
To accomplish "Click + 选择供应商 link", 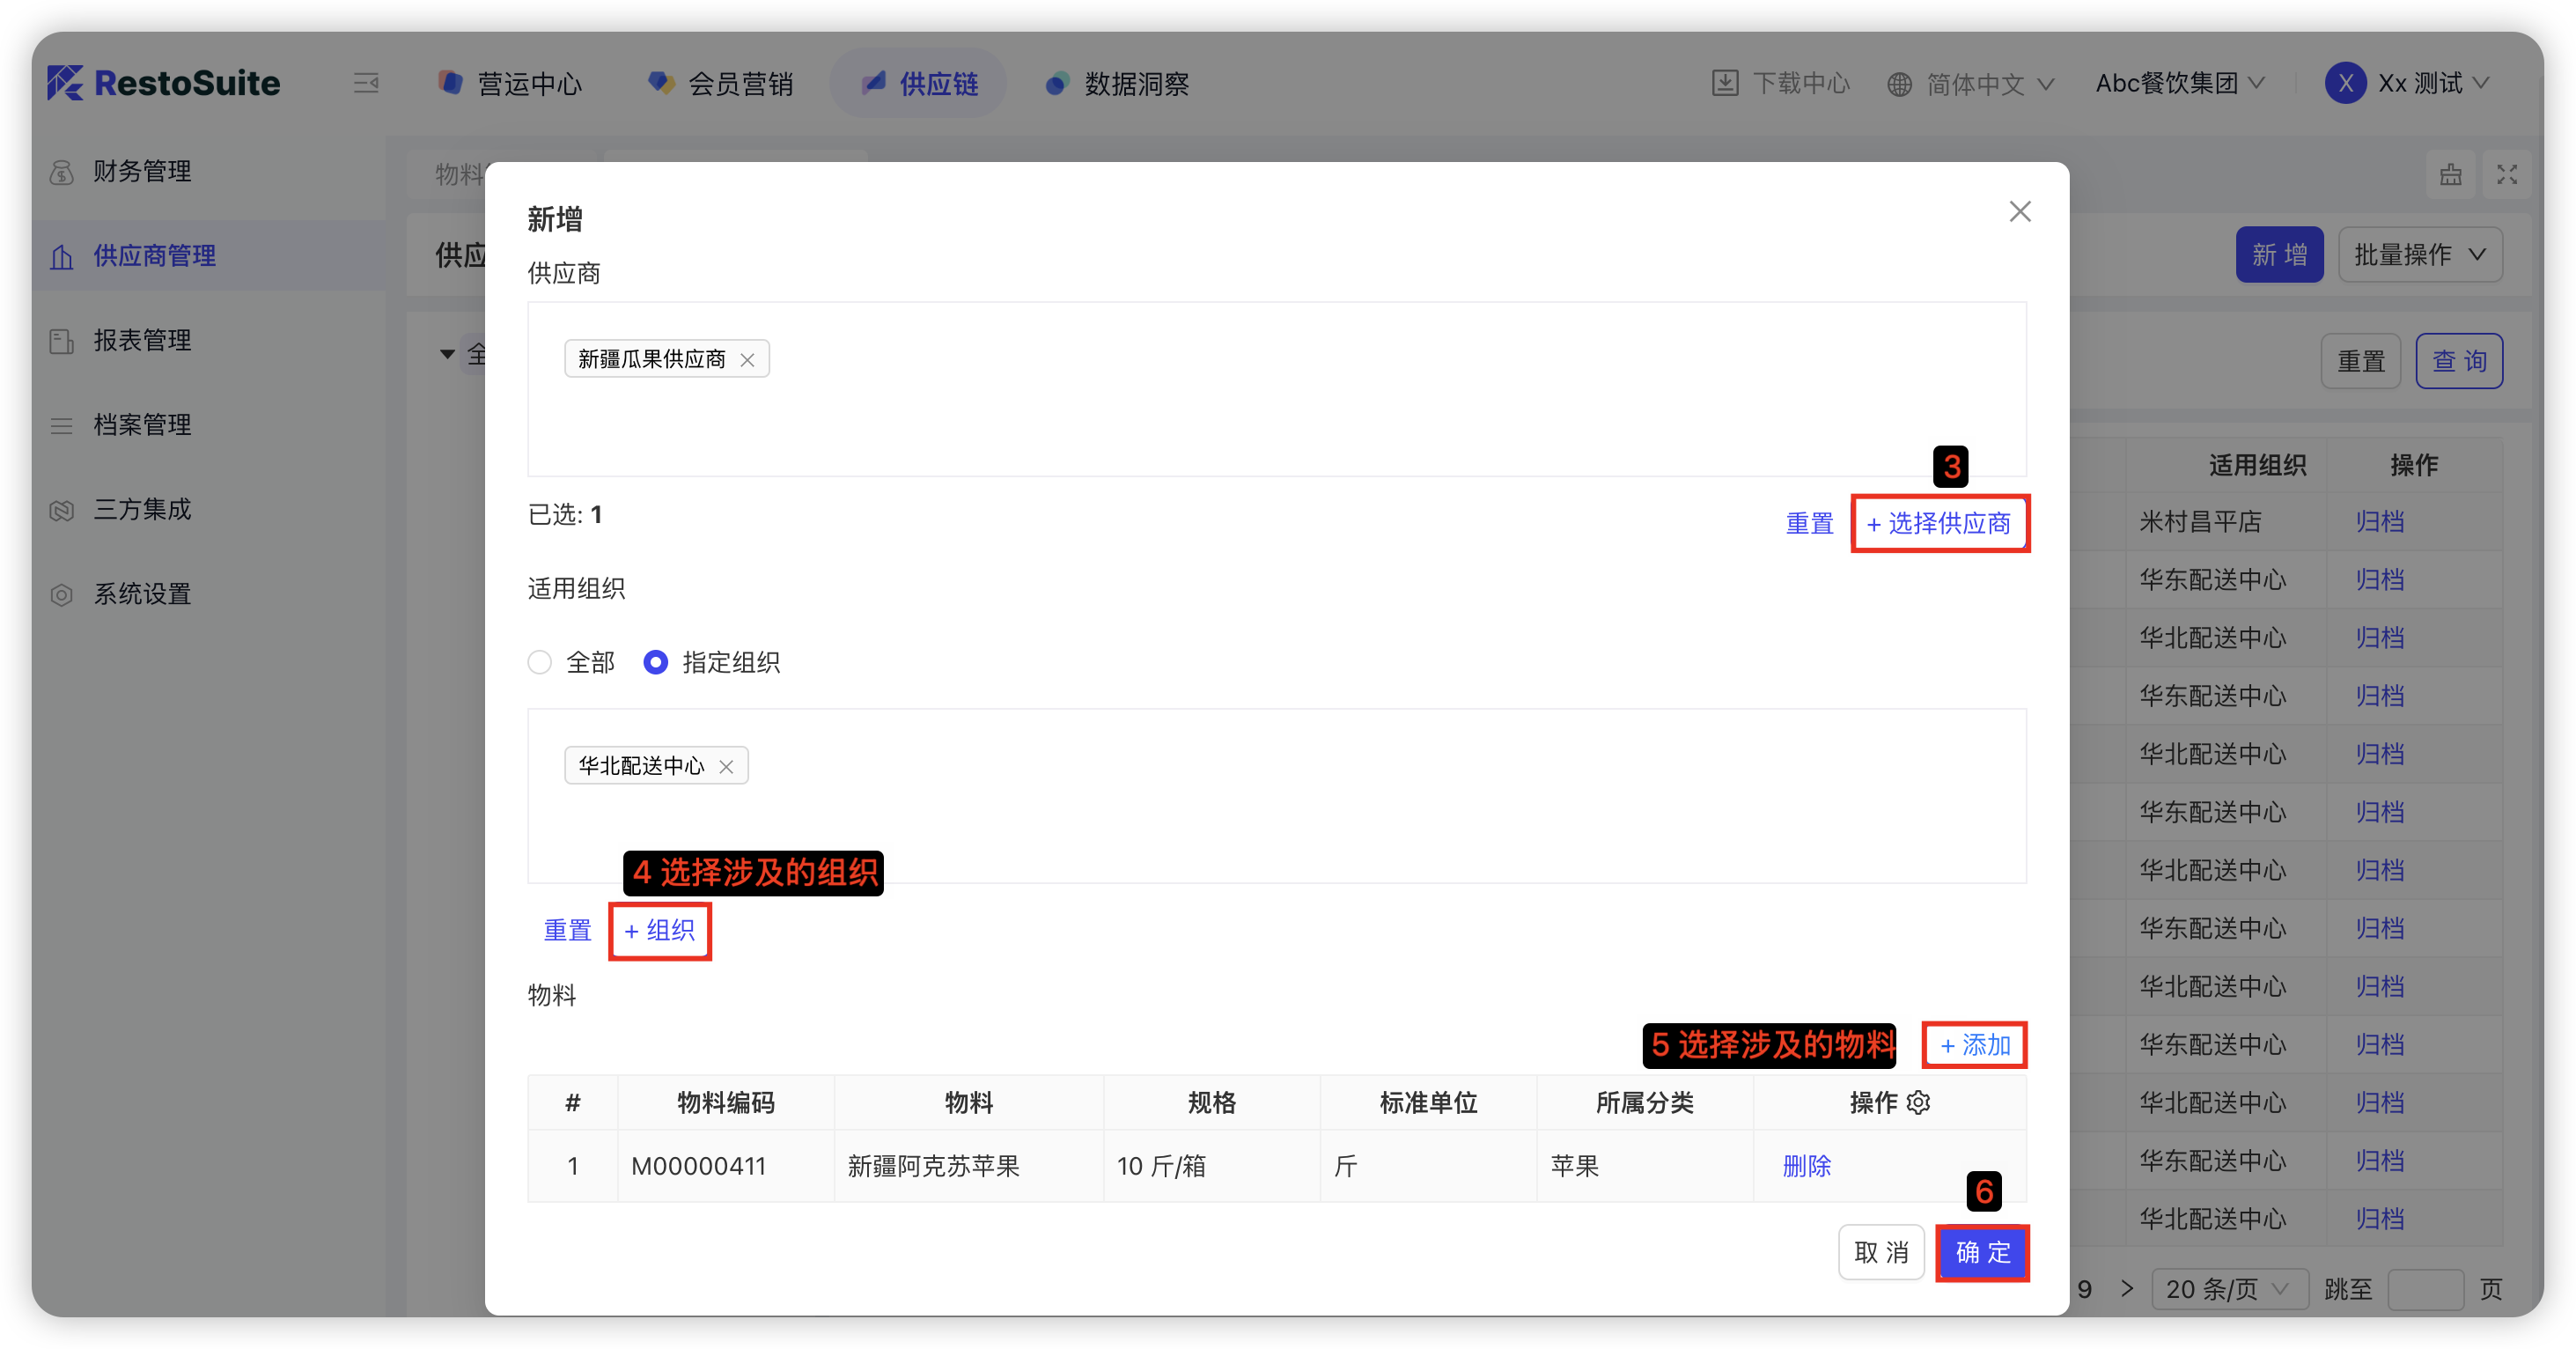I will [x=1938, y=523].
